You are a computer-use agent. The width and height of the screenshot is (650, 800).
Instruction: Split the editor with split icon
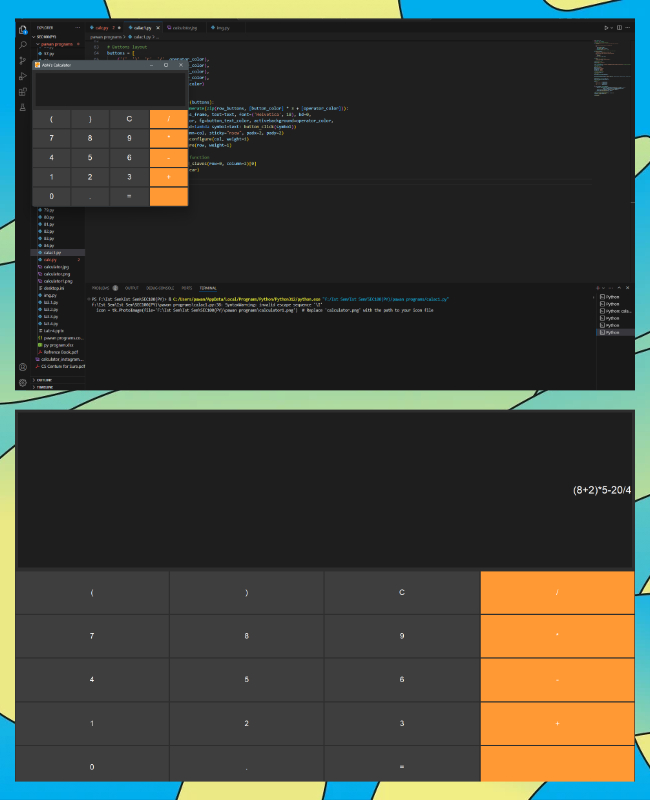click(619, 28)
